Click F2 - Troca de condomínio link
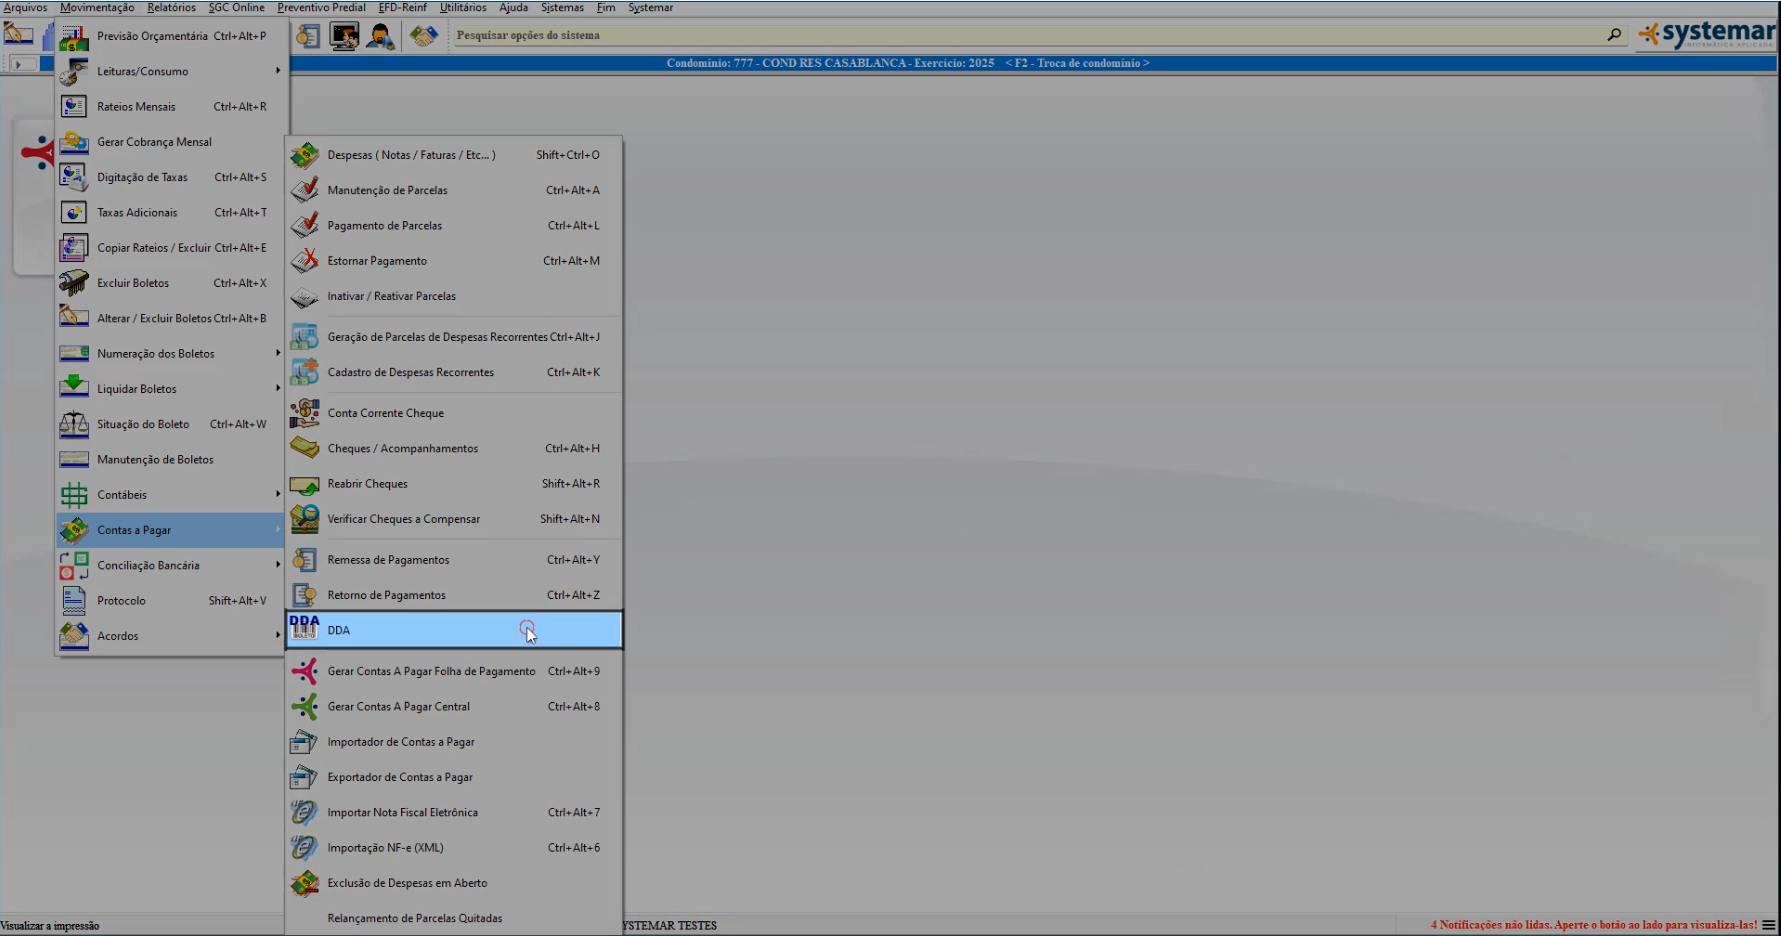Image resolution: width=1781 pixels, height=936 pixels. [1077, 63]
